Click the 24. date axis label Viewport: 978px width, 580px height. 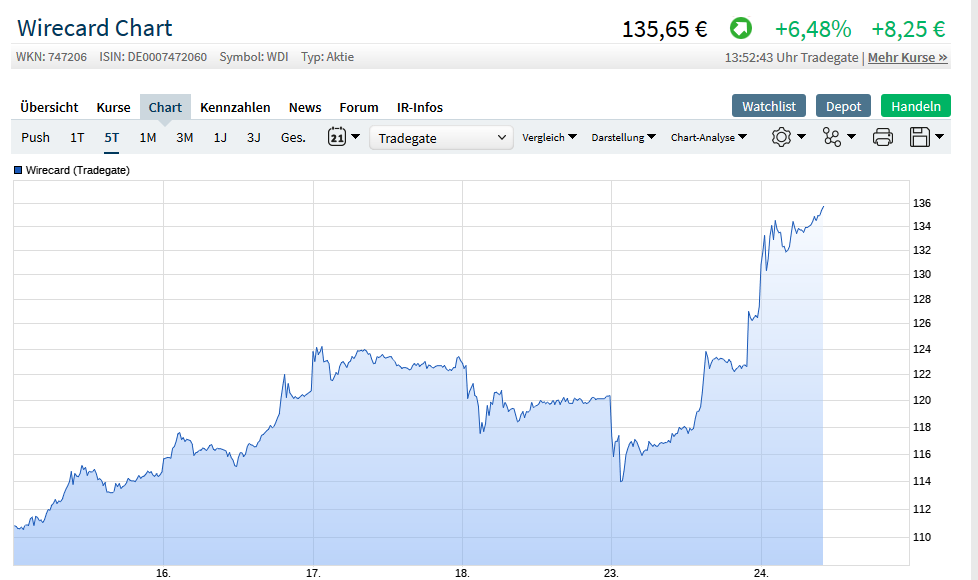coord(761,573)
